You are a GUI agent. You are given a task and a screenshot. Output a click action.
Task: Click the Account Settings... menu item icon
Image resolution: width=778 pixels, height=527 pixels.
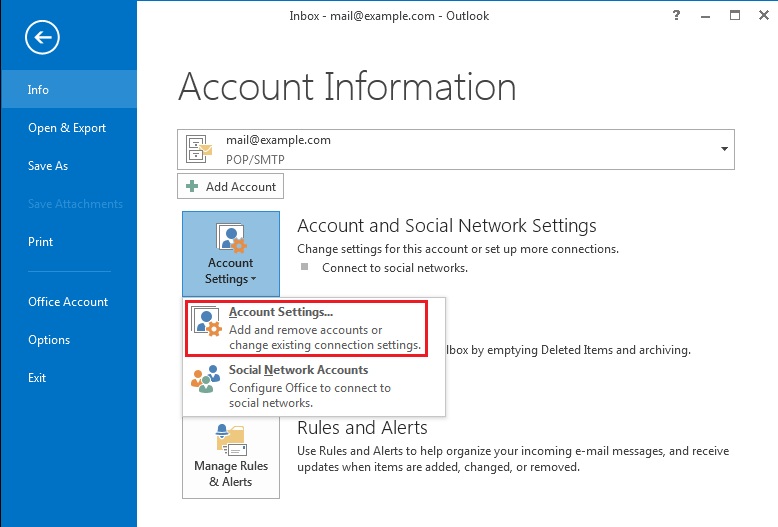(x=206, y=322)
